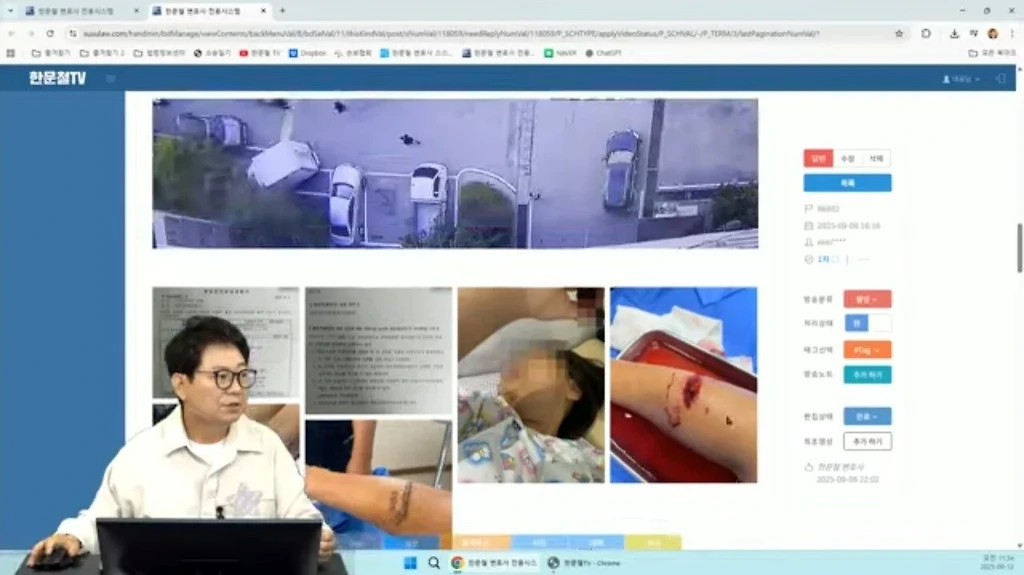Close the second browser tab
This screenshot has width=1024, height=575.
263,11
